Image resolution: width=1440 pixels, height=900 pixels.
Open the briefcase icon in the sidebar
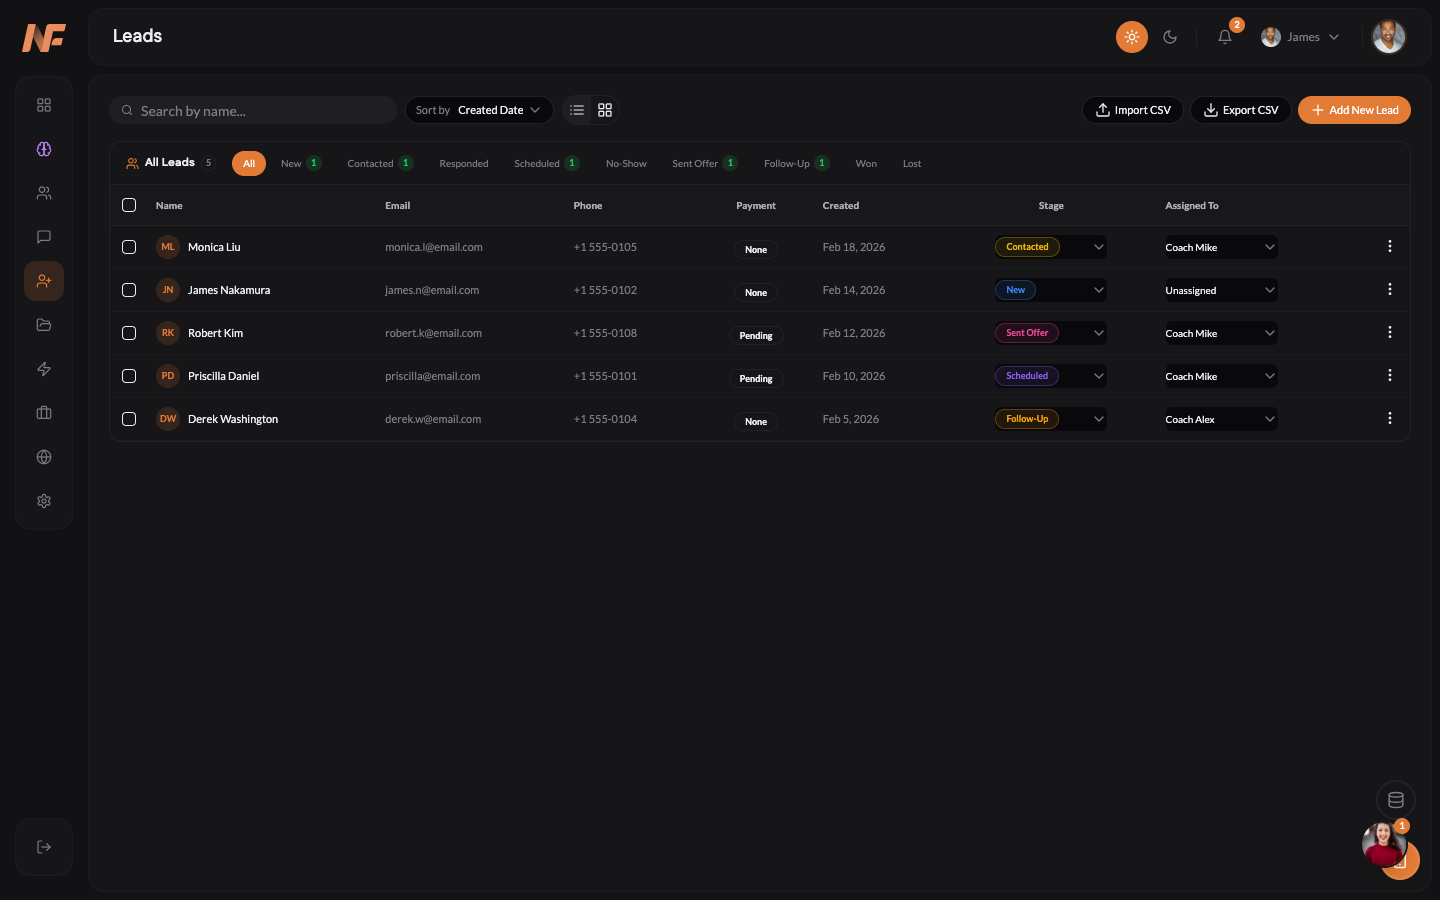coord(44,413)
